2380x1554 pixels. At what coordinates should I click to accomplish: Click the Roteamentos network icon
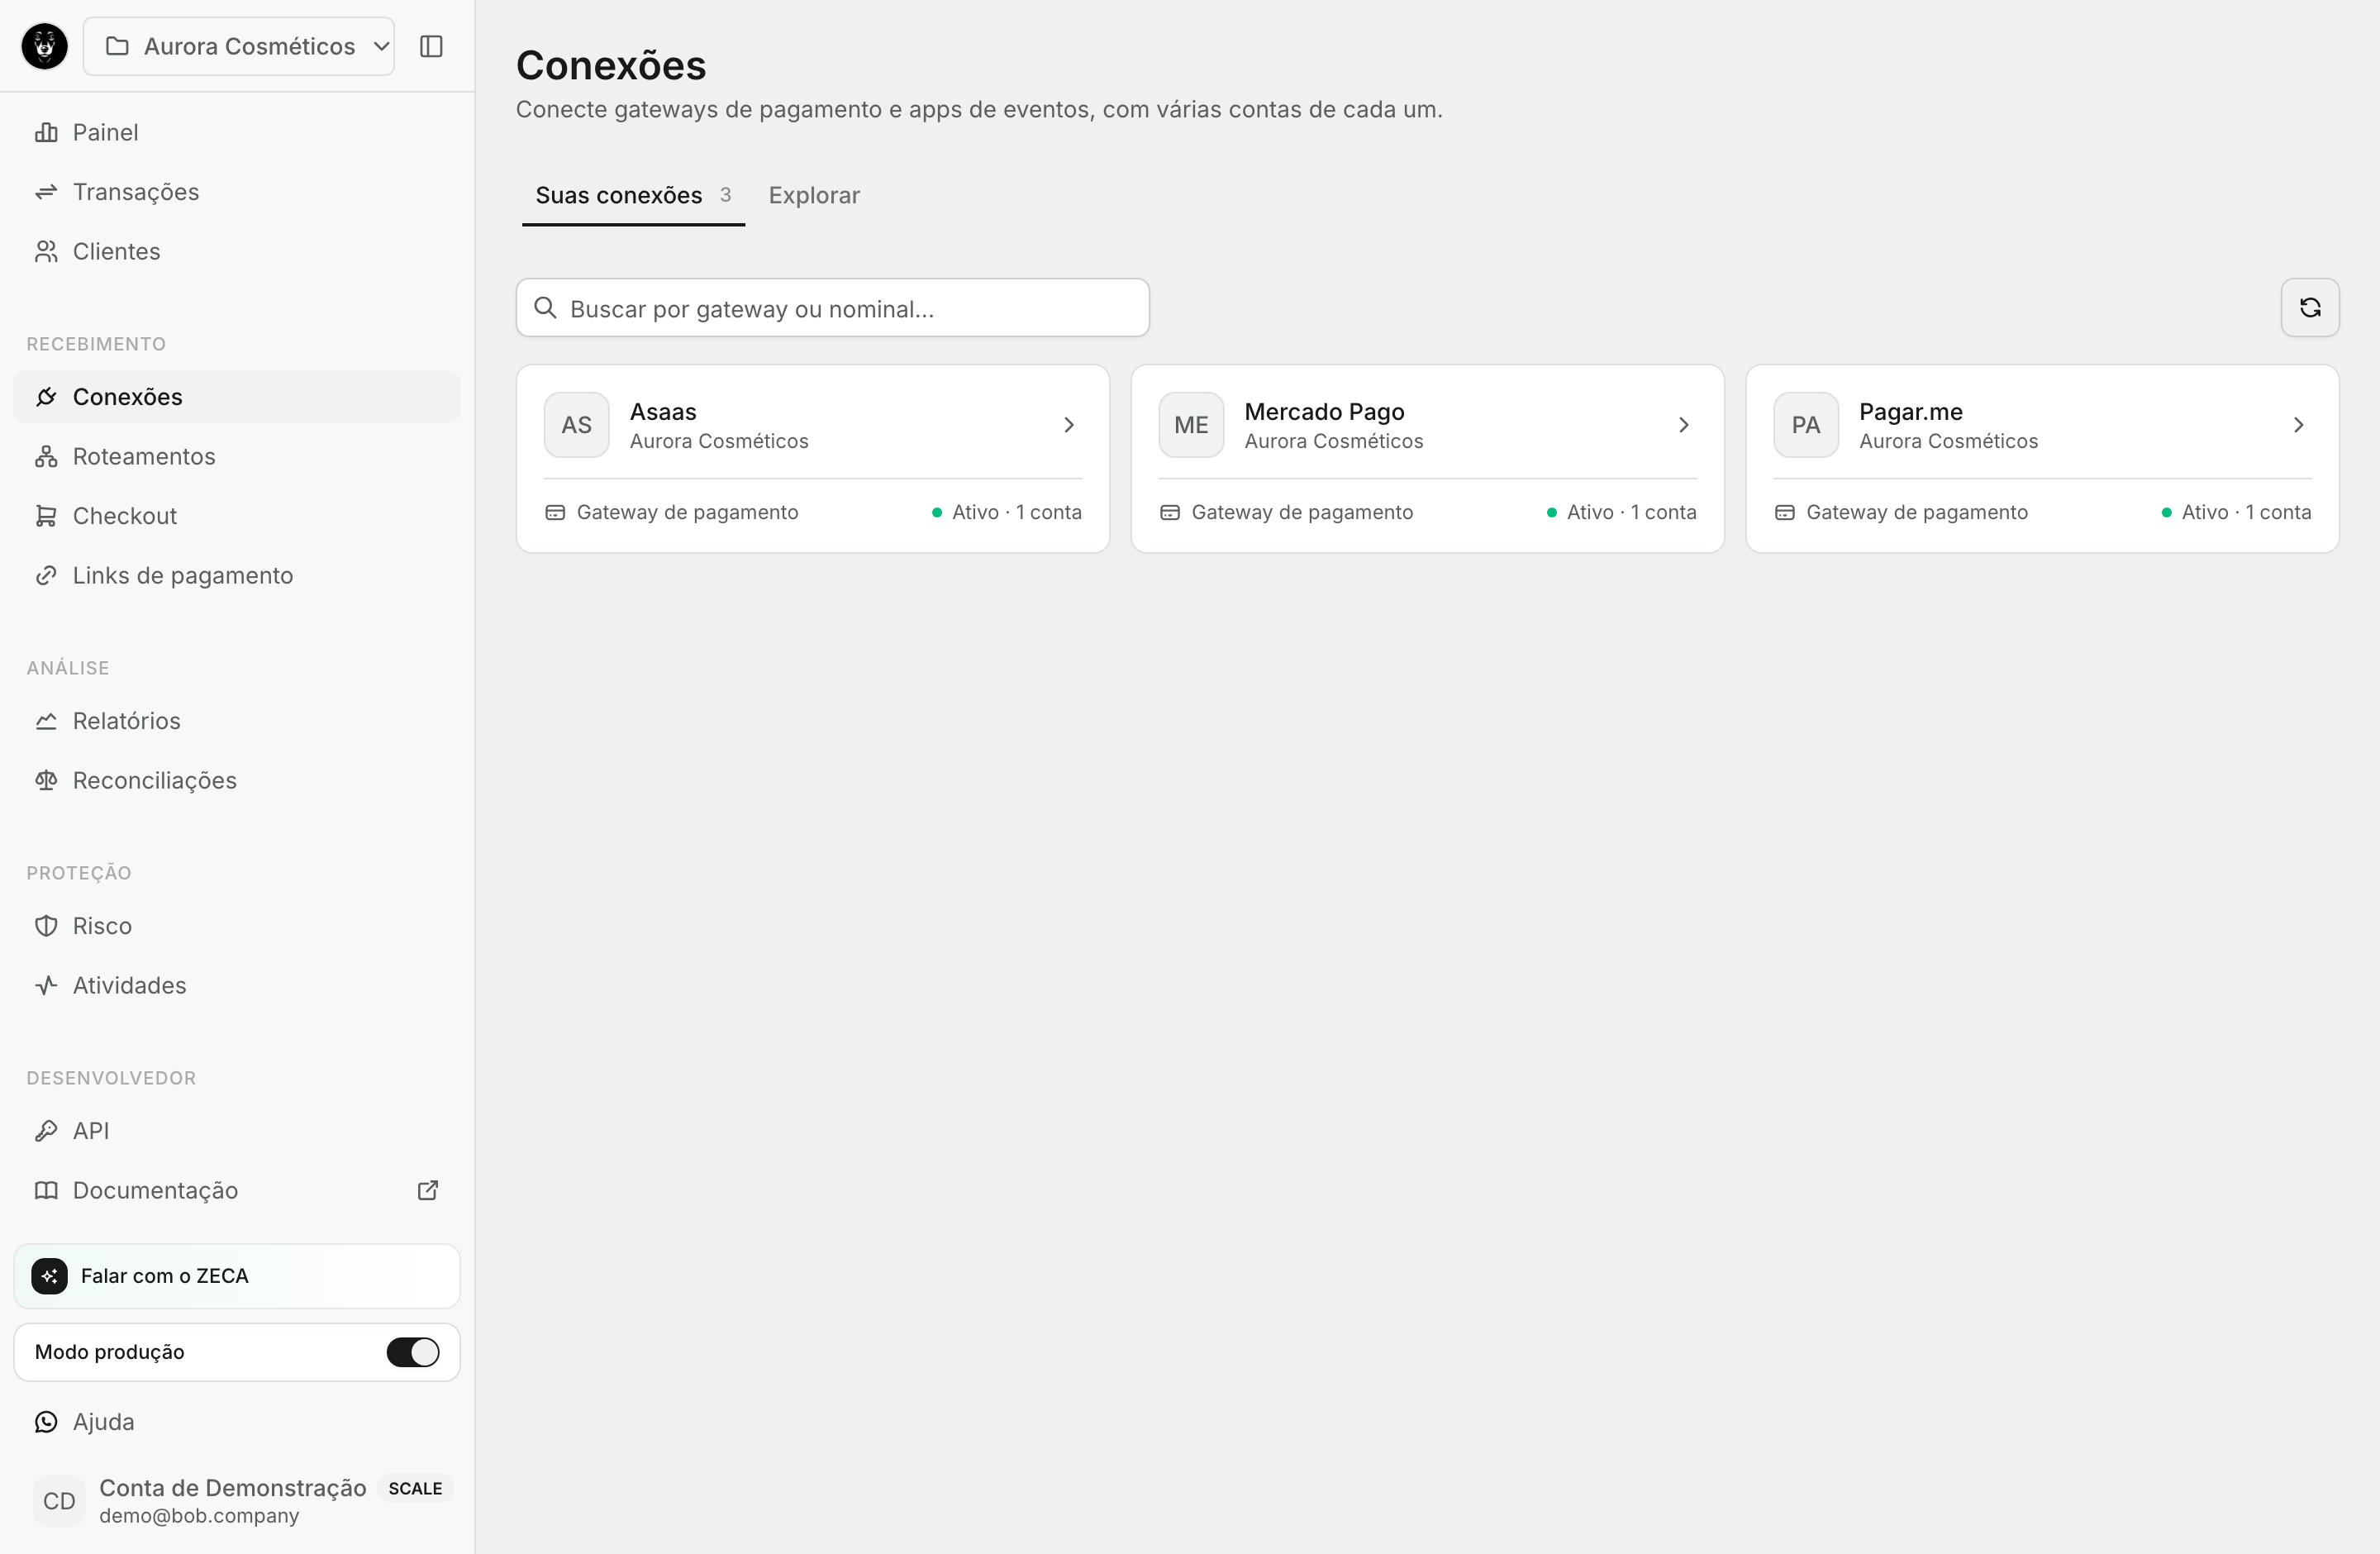[46, 456]
